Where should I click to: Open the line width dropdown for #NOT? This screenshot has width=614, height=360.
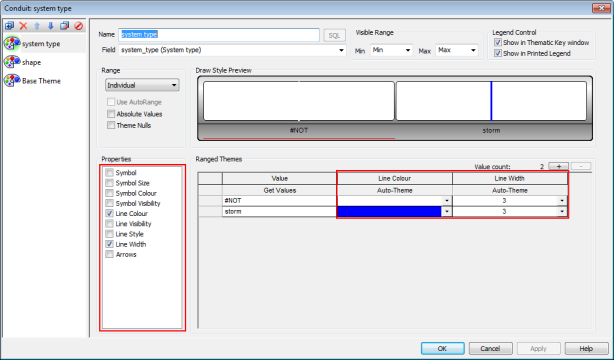click(x=562, y=201)
